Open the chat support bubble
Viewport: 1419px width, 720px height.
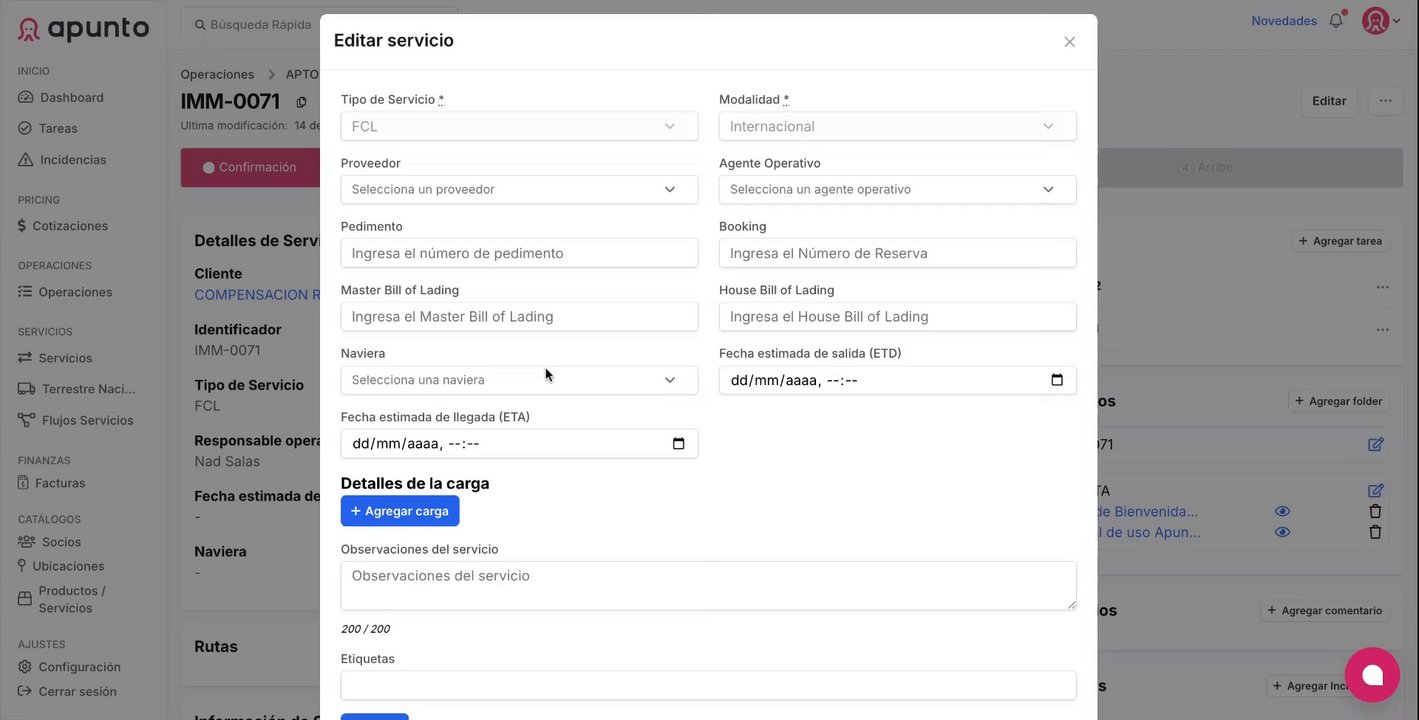click(x=1372, y=675)
